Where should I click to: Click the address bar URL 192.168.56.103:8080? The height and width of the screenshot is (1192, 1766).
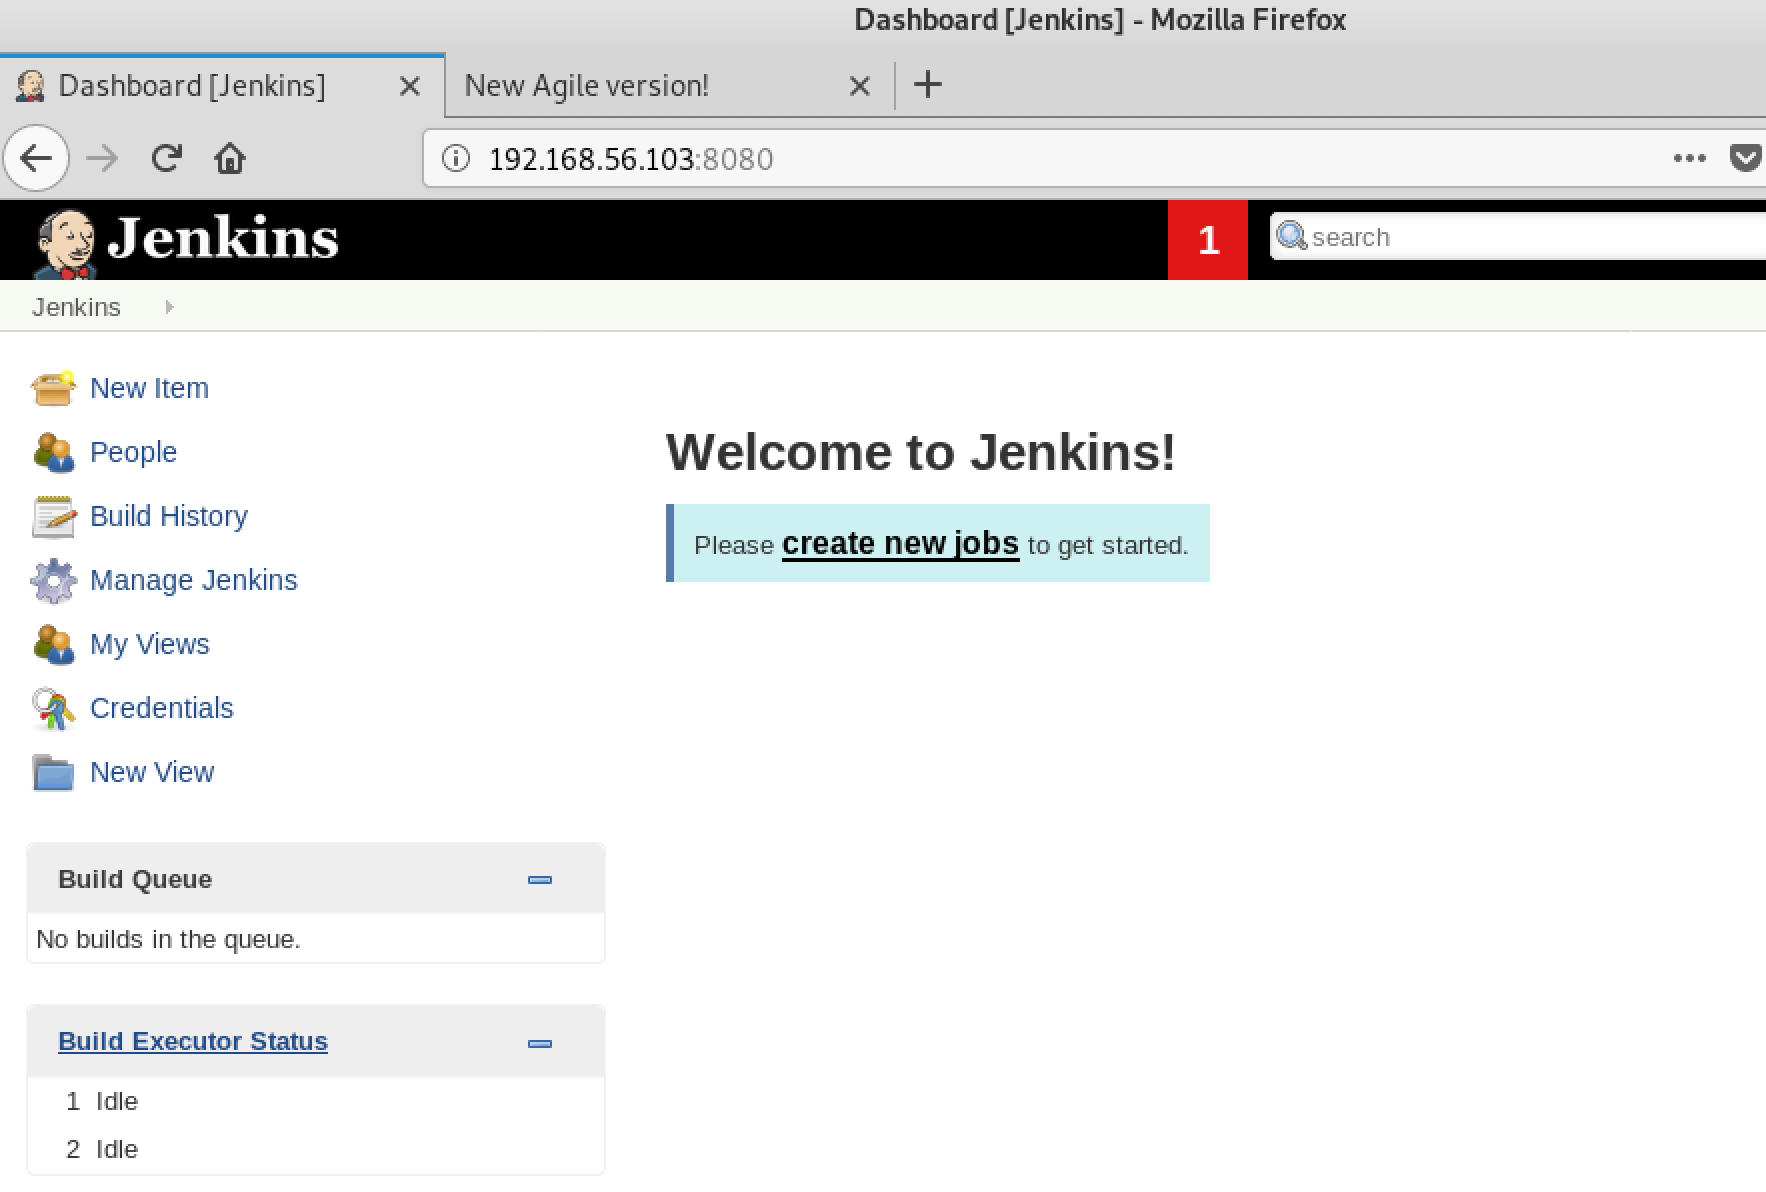[631, 159]
